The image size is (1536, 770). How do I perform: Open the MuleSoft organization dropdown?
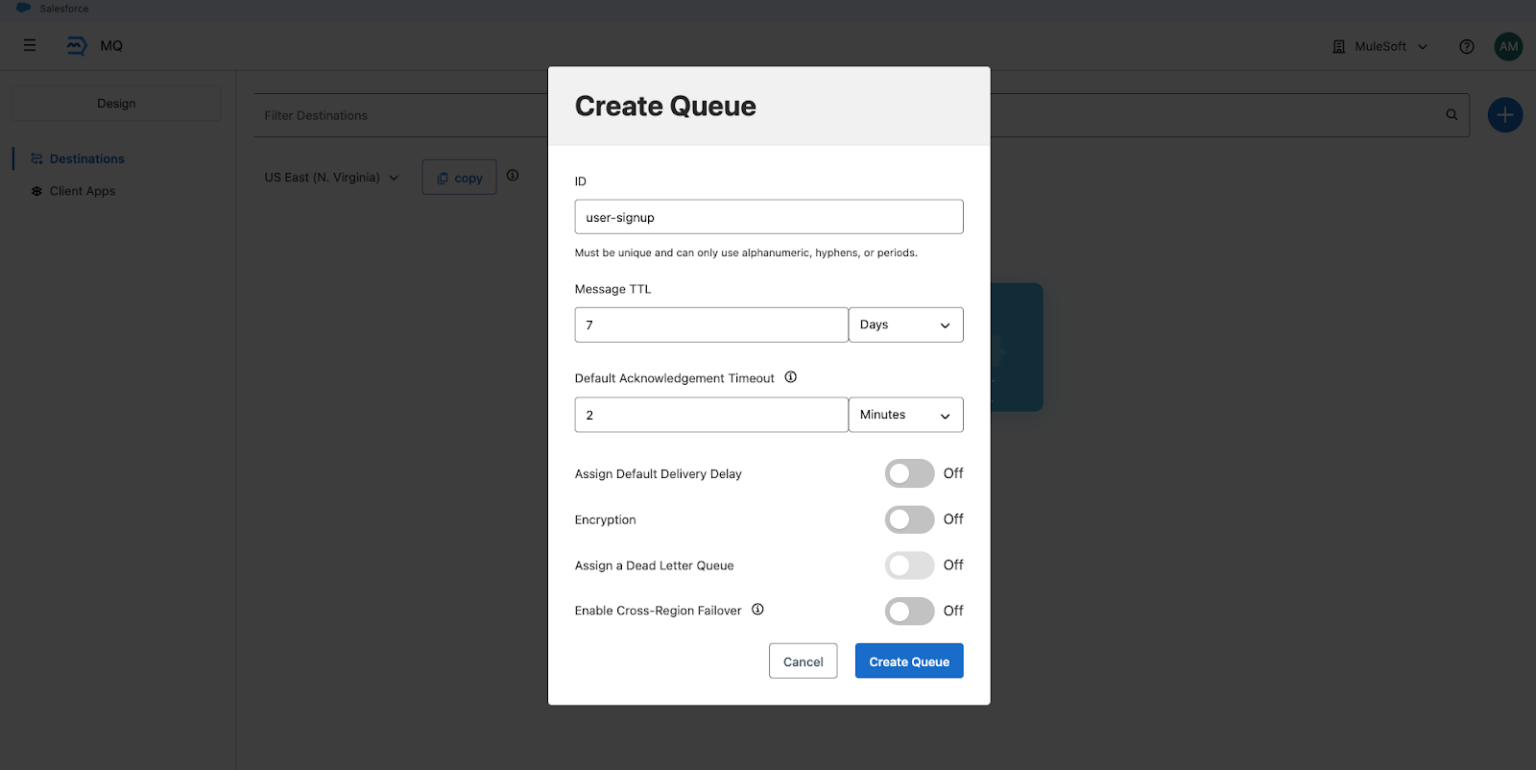[x=1380, y=46]
